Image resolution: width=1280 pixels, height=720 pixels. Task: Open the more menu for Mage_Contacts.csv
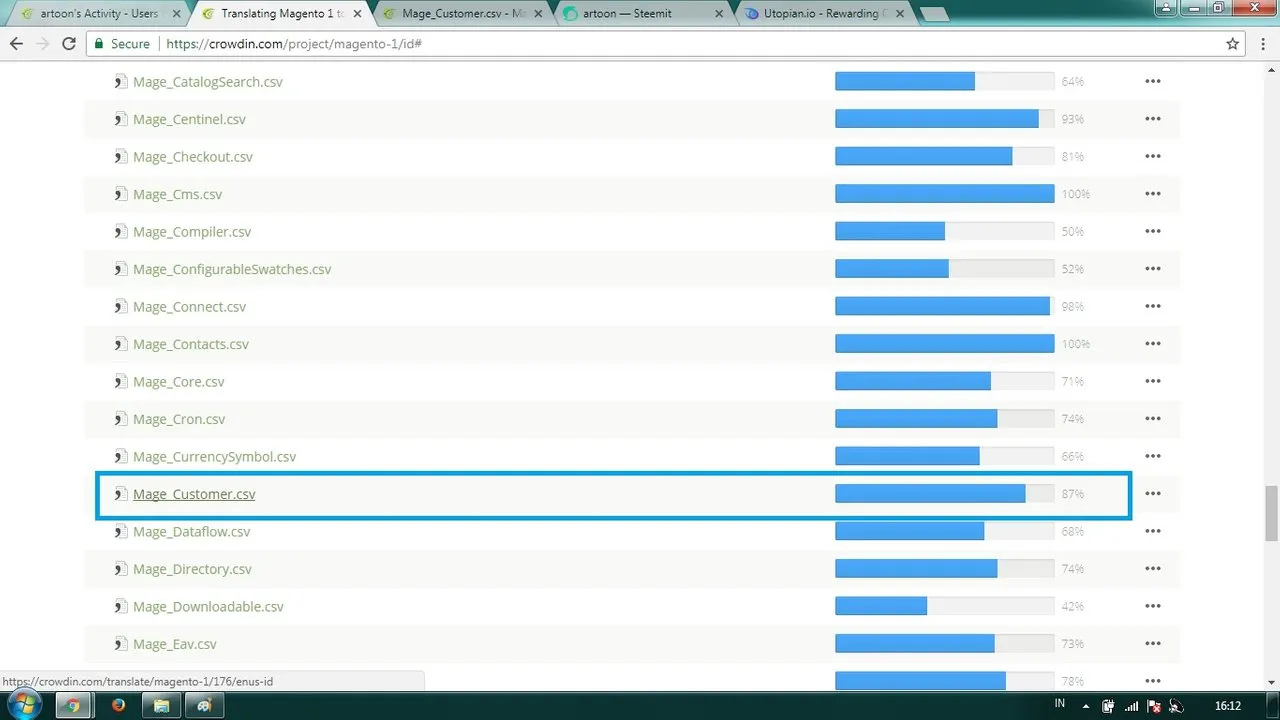[x=1153, y=344]
